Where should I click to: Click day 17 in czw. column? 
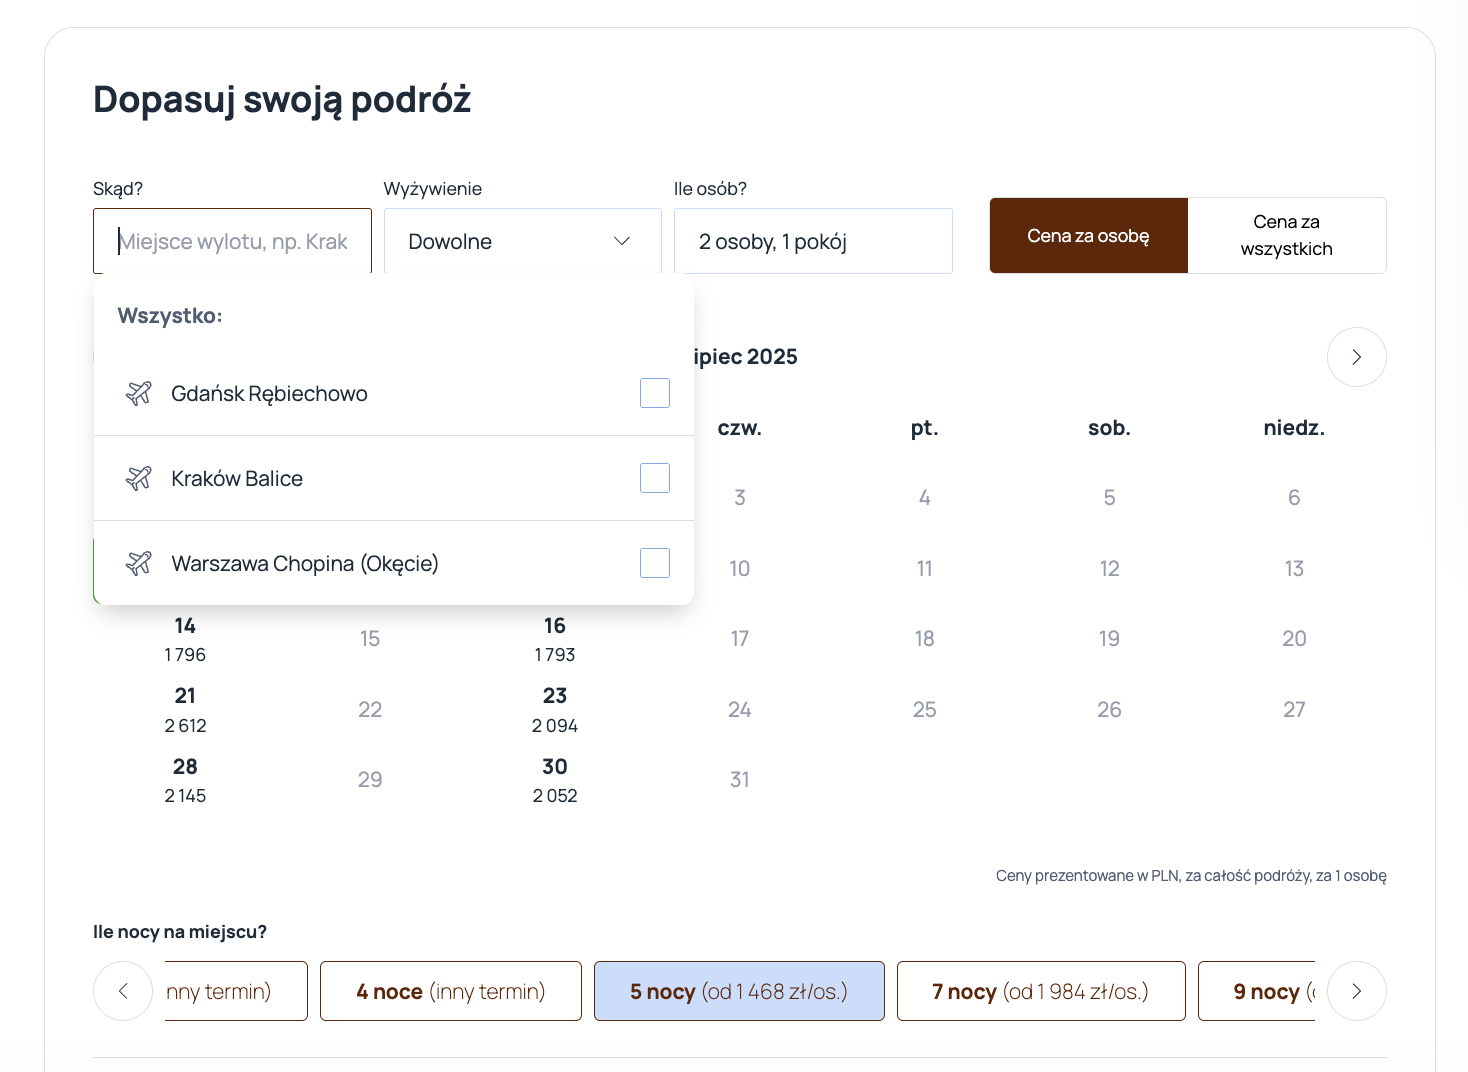pos(740,639)
